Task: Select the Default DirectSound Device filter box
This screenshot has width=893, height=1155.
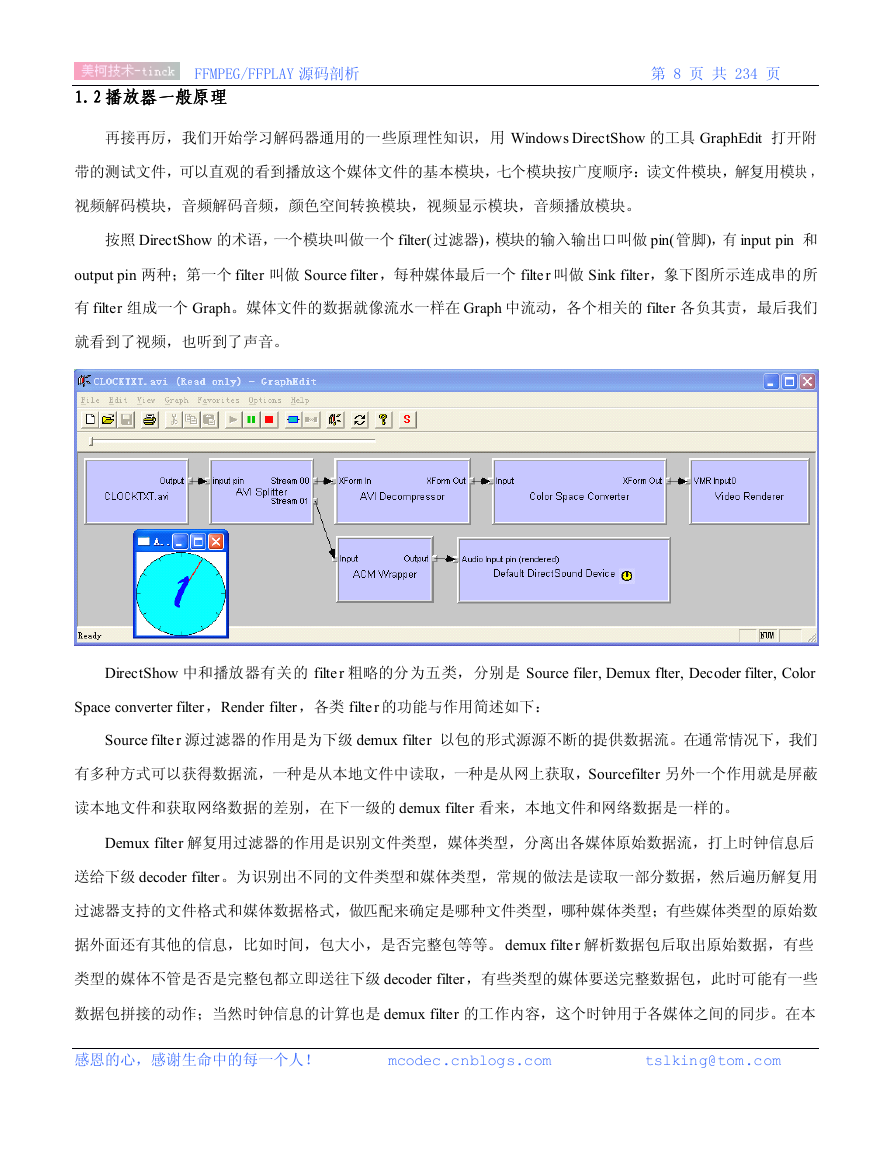Action: (x=564, y=569)
